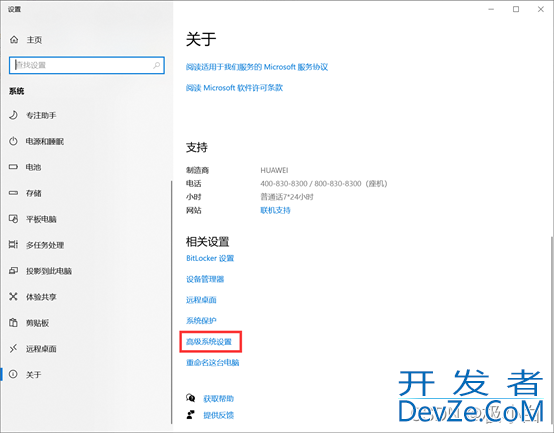Open BitLocker 设置 link
The height and width of the screenshot is (433, 554).
click(x=210, y=258)
